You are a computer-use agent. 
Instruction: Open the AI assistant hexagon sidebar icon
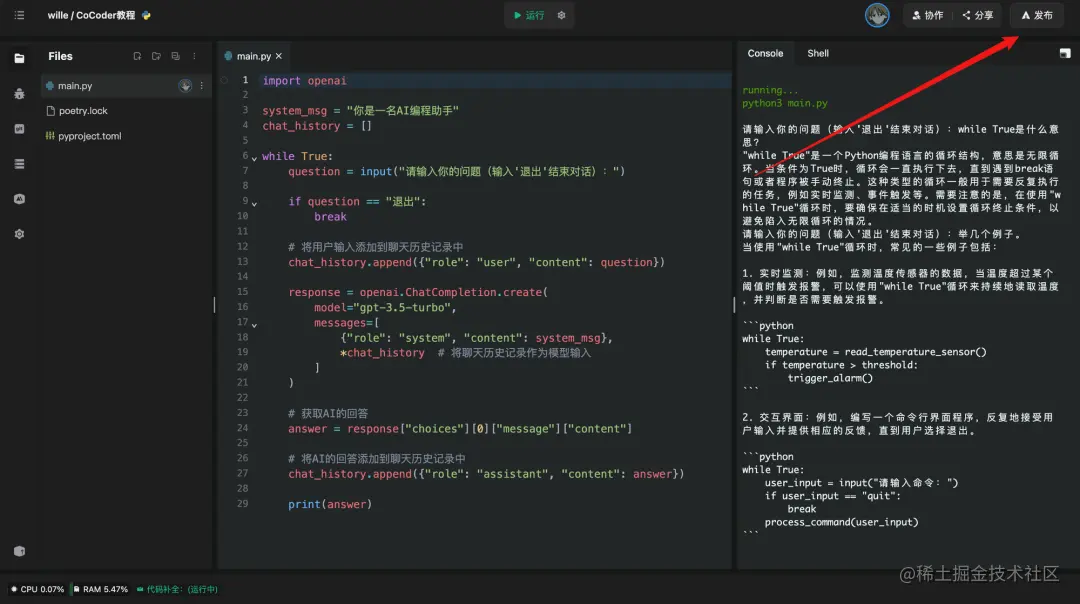pos(19,199)
